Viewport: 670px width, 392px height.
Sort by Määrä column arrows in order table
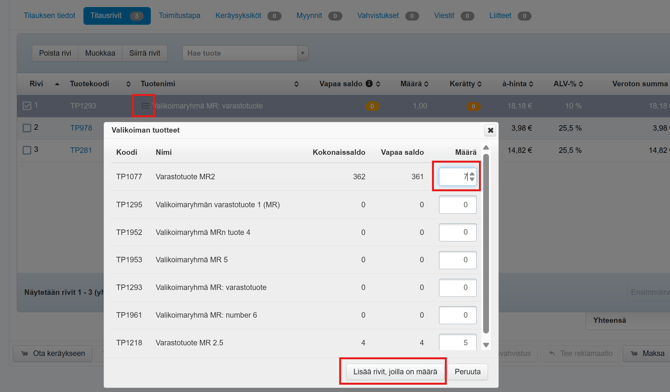[x=426, y=84]
